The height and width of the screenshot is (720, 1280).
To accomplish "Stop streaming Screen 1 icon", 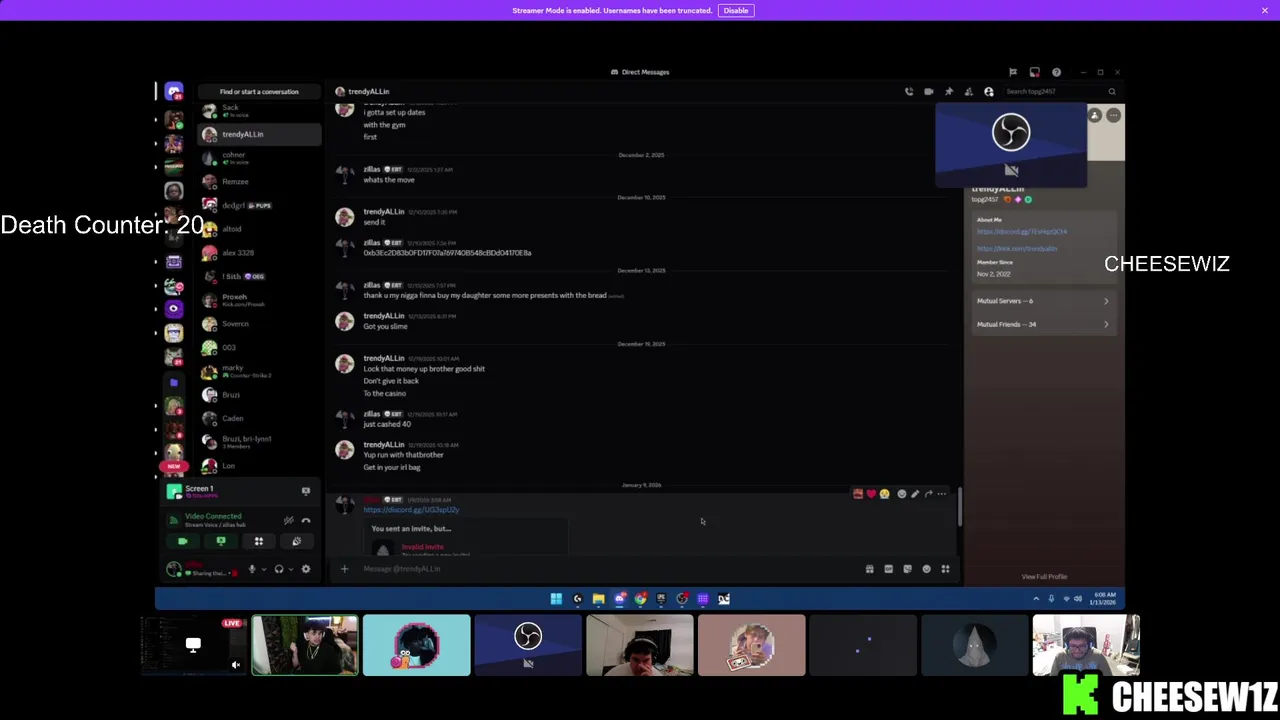I will (306, 491).
